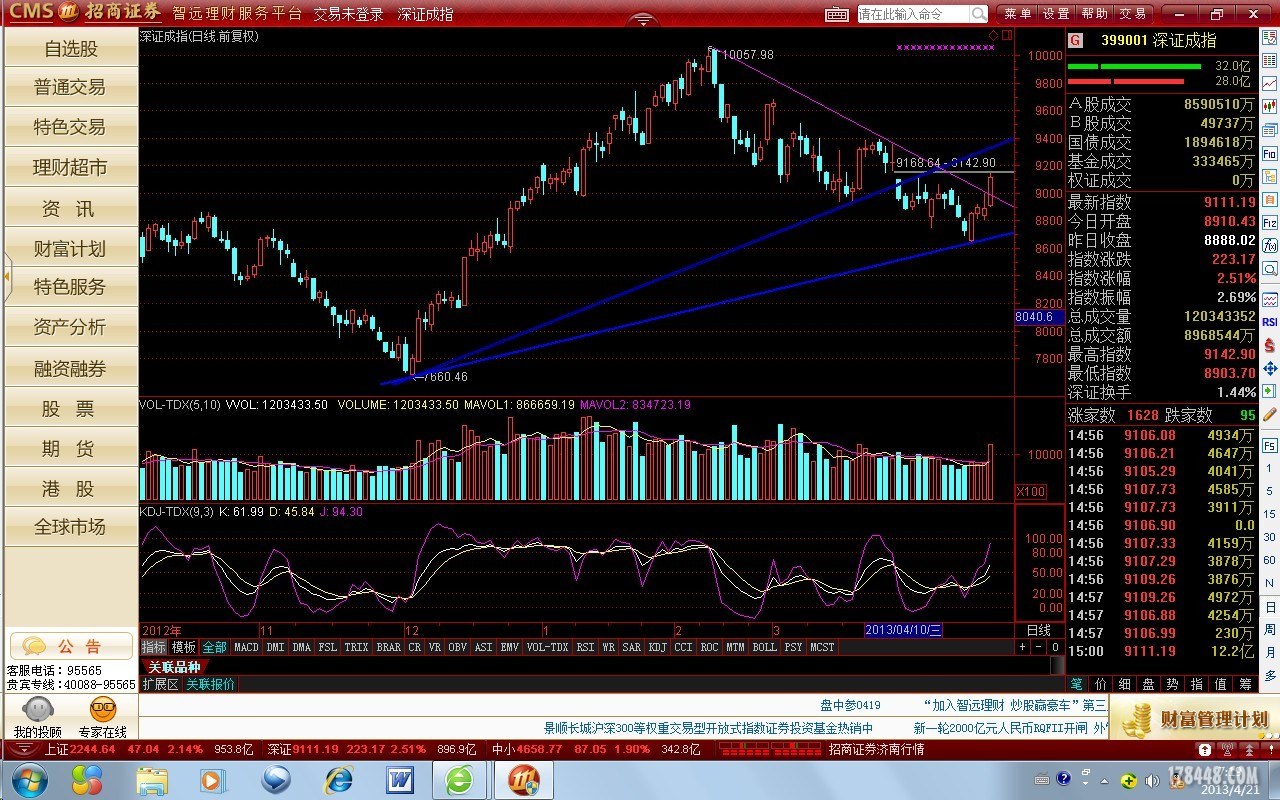Open the F10 company info icon
The image size is (1280, 800).
(x=1270, y=154)
